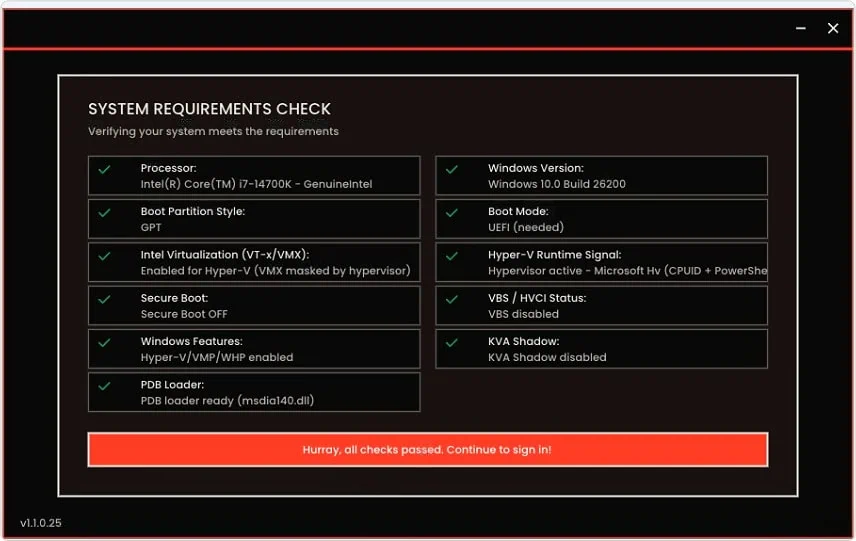Click the Windows Features checkmark

104,342
